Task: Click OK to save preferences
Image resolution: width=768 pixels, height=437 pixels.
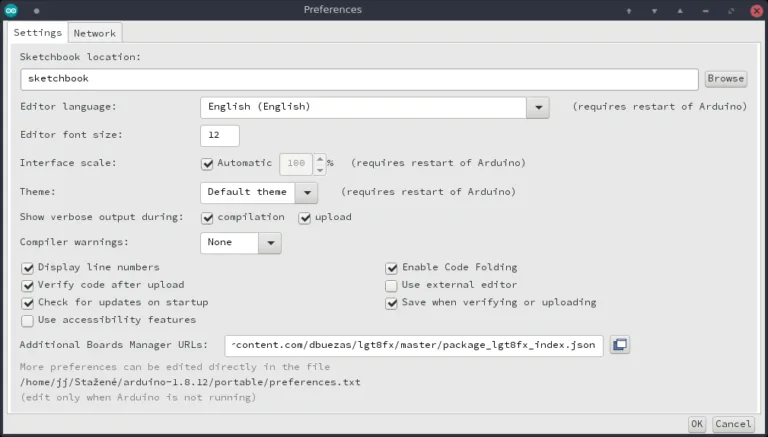Action: 697,424
